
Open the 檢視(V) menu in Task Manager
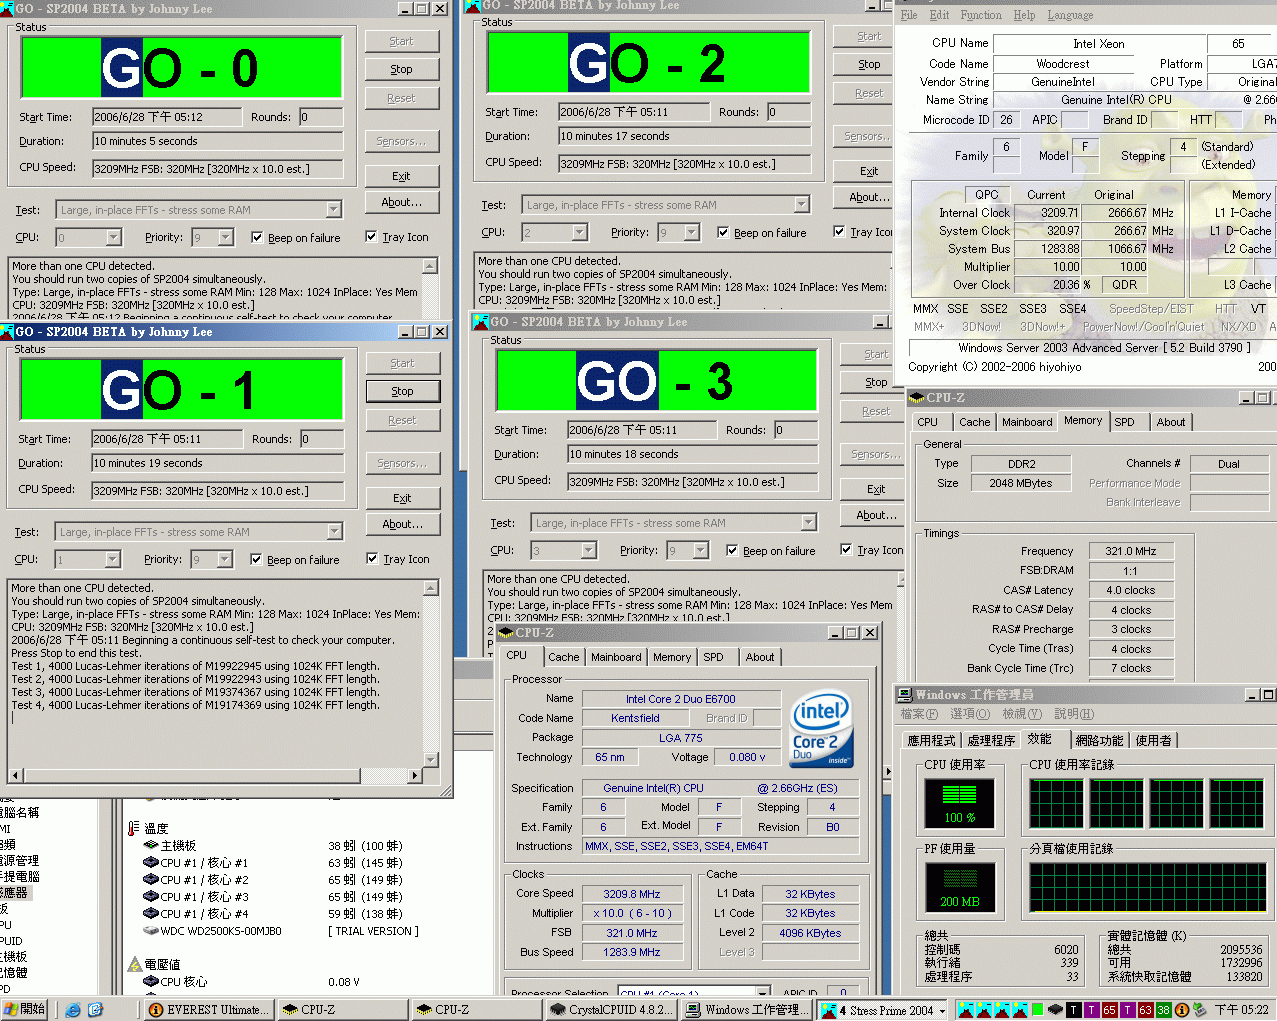coord(1022,714)
